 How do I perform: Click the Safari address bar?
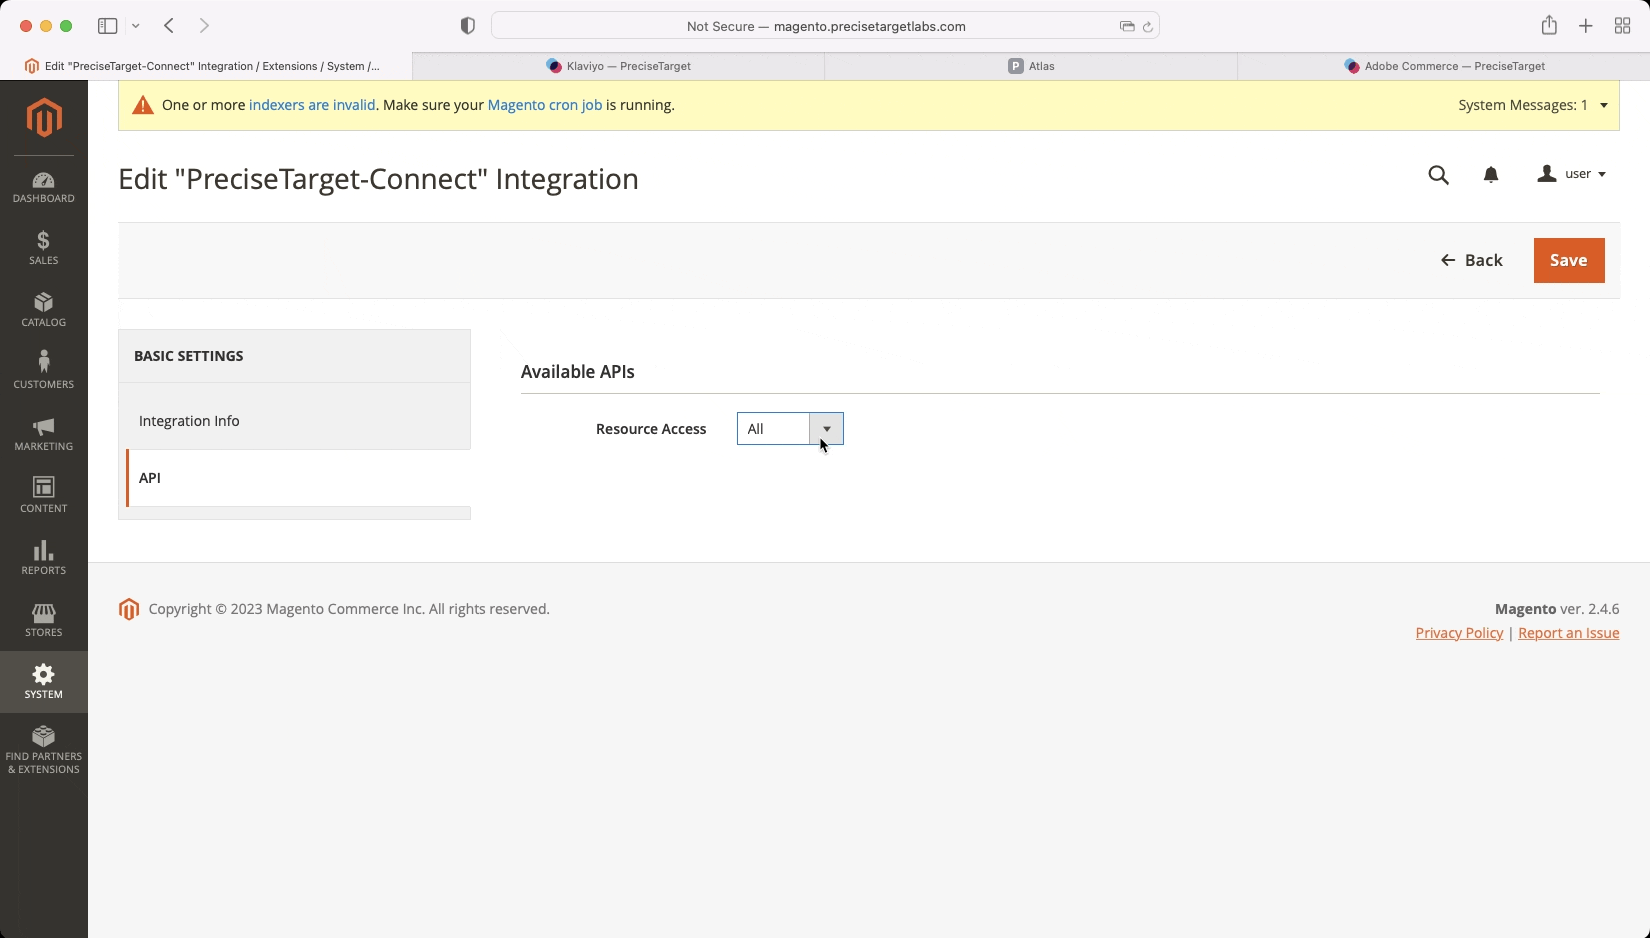point(825,26)
